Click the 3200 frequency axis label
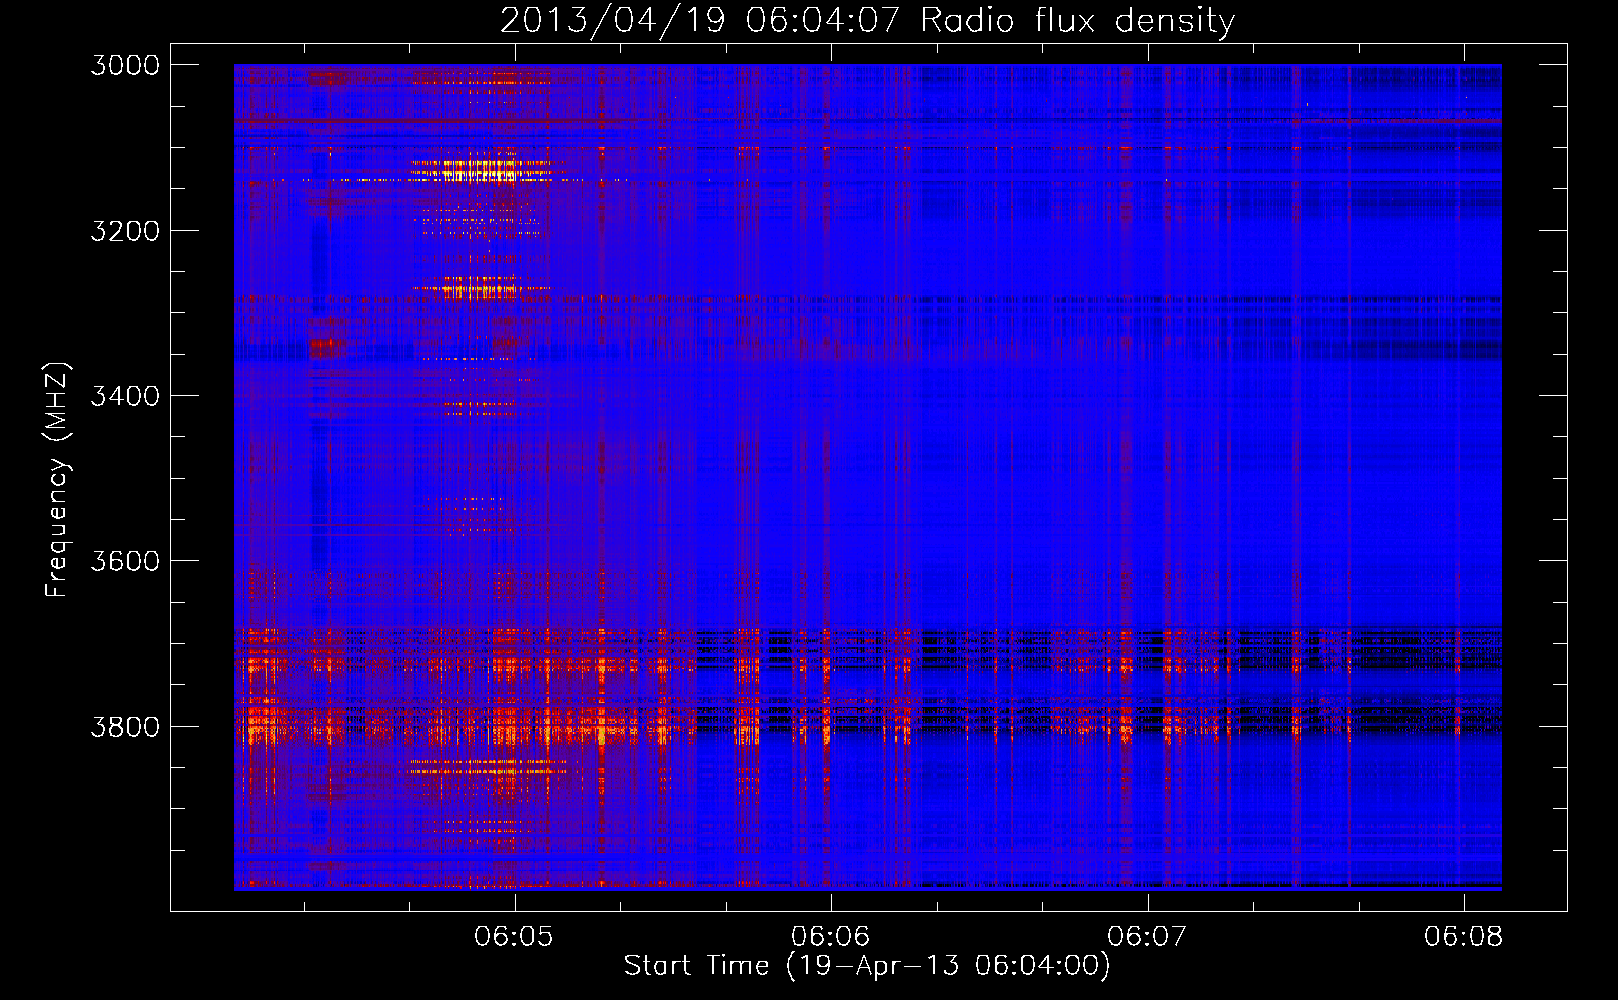 pos(125,231)
